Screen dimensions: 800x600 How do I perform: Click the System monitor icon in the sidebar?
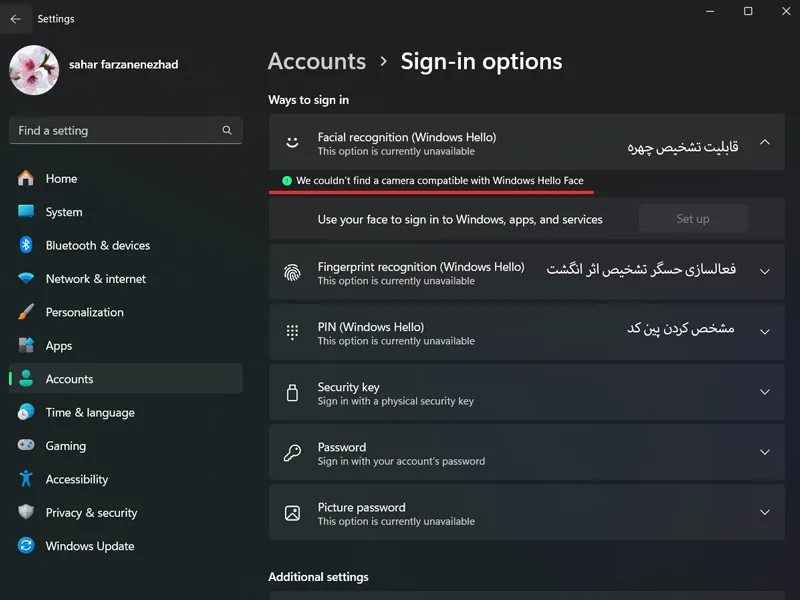coord(26,211)
